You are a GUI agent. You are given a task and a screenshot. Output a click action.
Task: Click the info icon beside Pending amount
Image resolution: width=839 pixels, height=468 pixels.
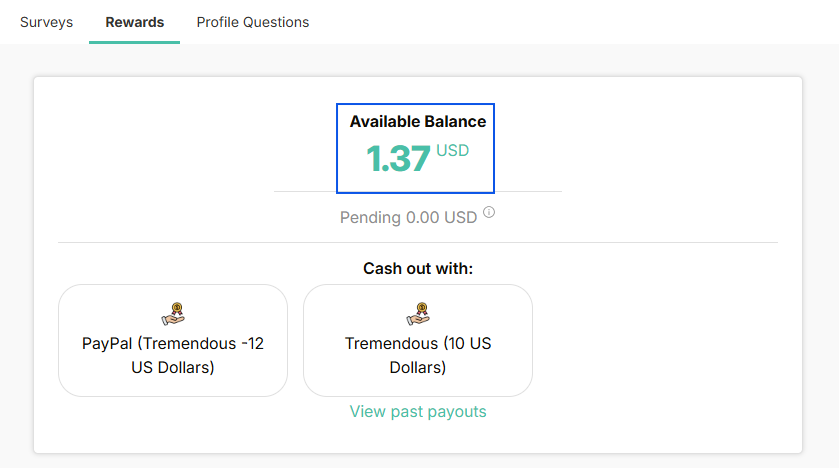tap(489, 213)
